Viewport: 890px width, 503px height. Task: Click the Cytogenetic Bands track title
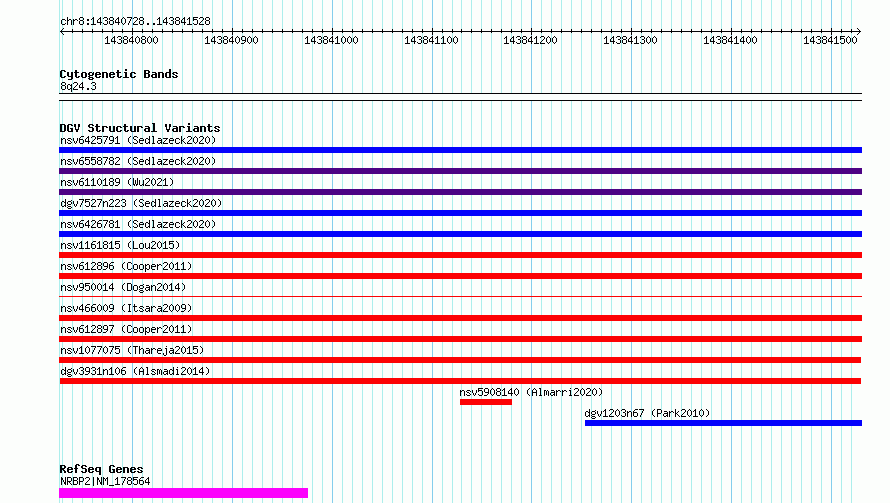tap(119, 74)
